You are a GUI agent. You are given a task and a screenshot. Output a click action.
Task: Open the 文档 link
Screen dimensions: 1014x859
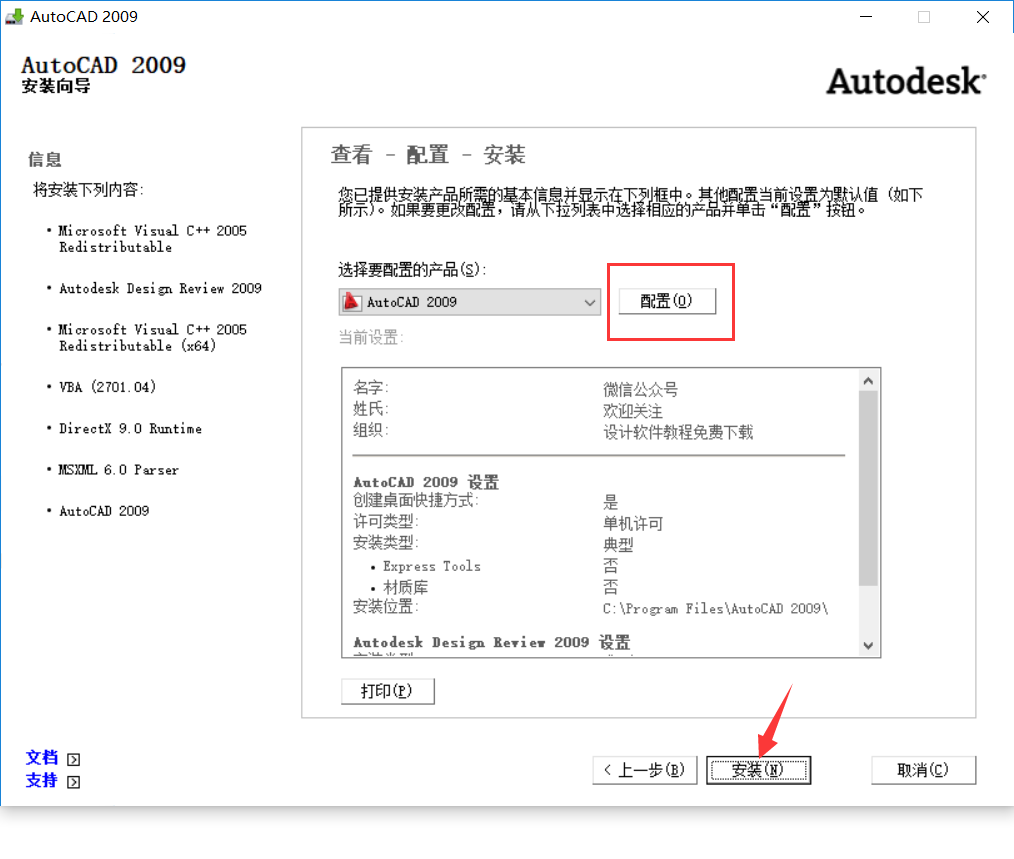(42, 758)
